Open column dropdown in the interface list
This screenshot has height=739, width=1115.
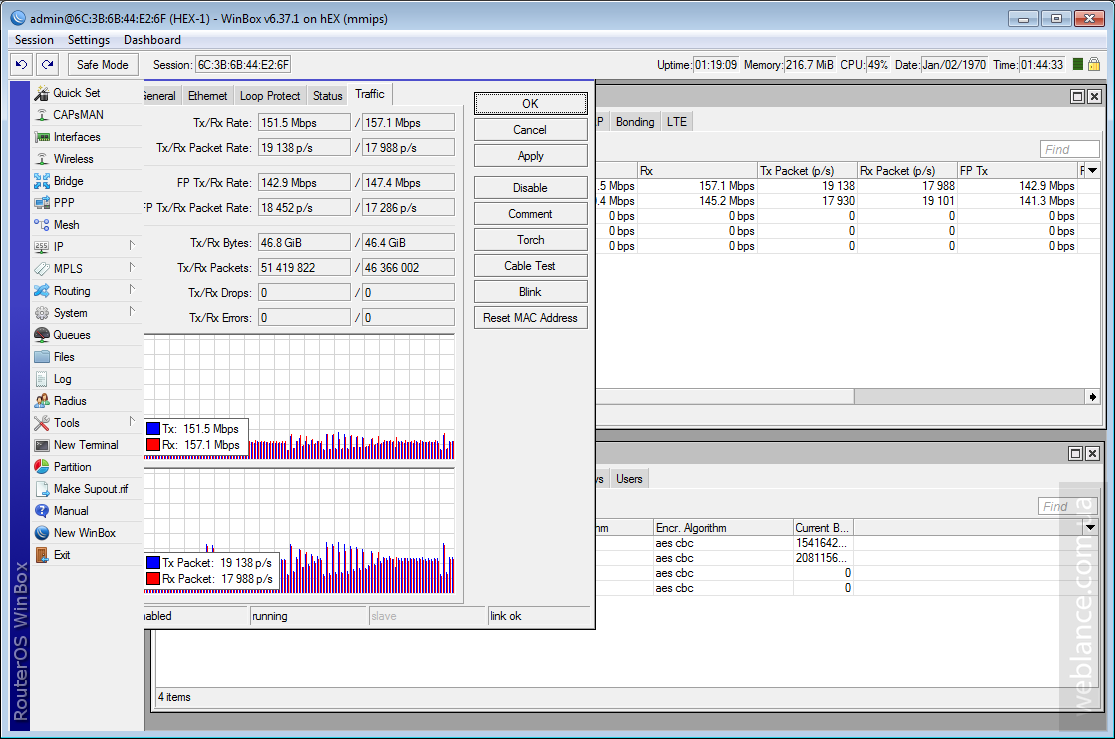tap(1092, 171)
